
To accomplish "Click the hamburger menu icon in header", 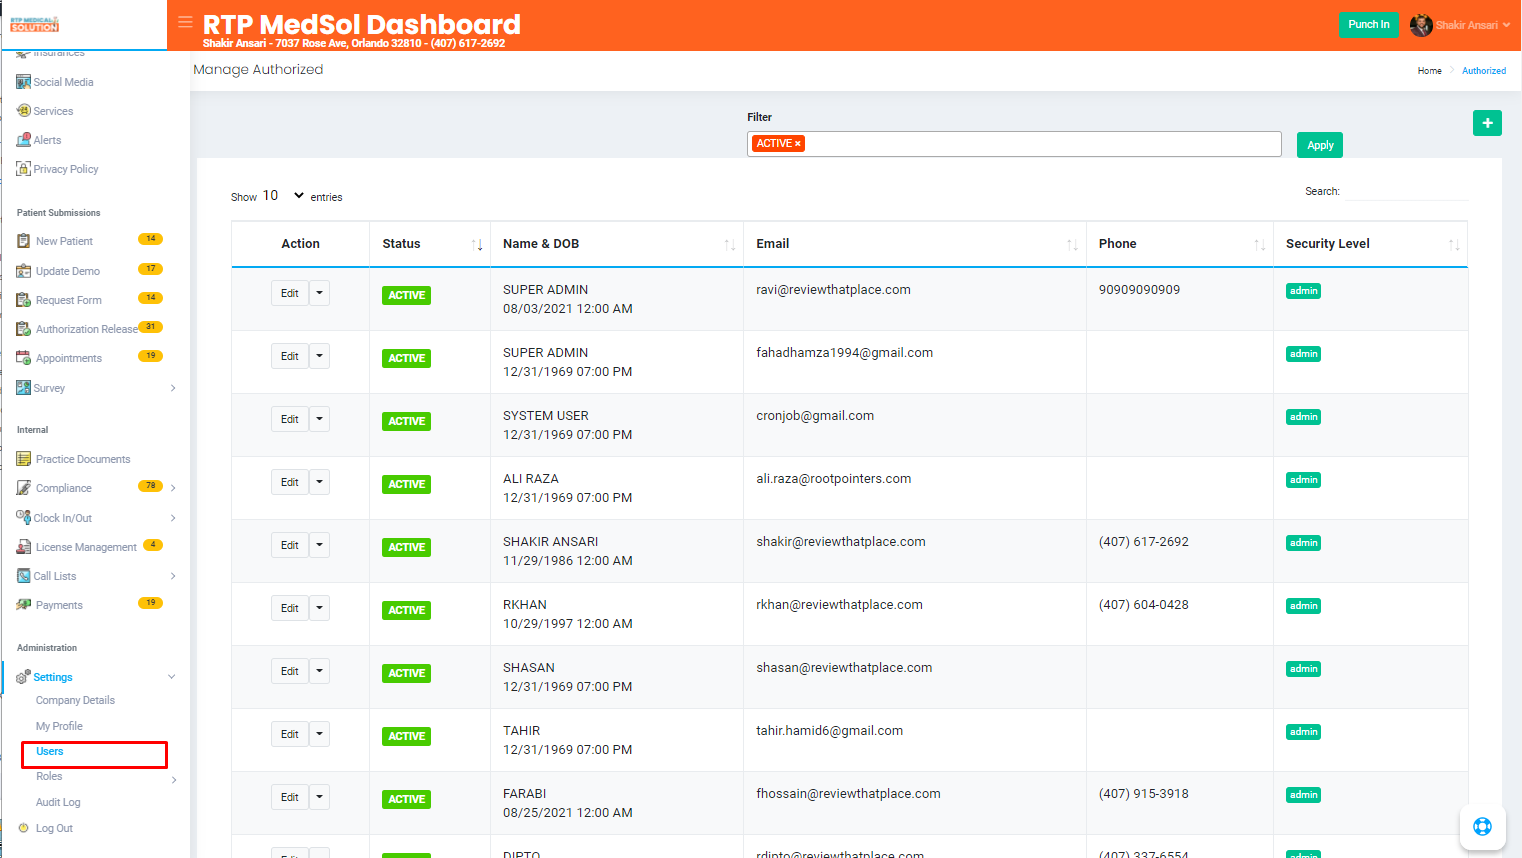I will coord(185,22).
